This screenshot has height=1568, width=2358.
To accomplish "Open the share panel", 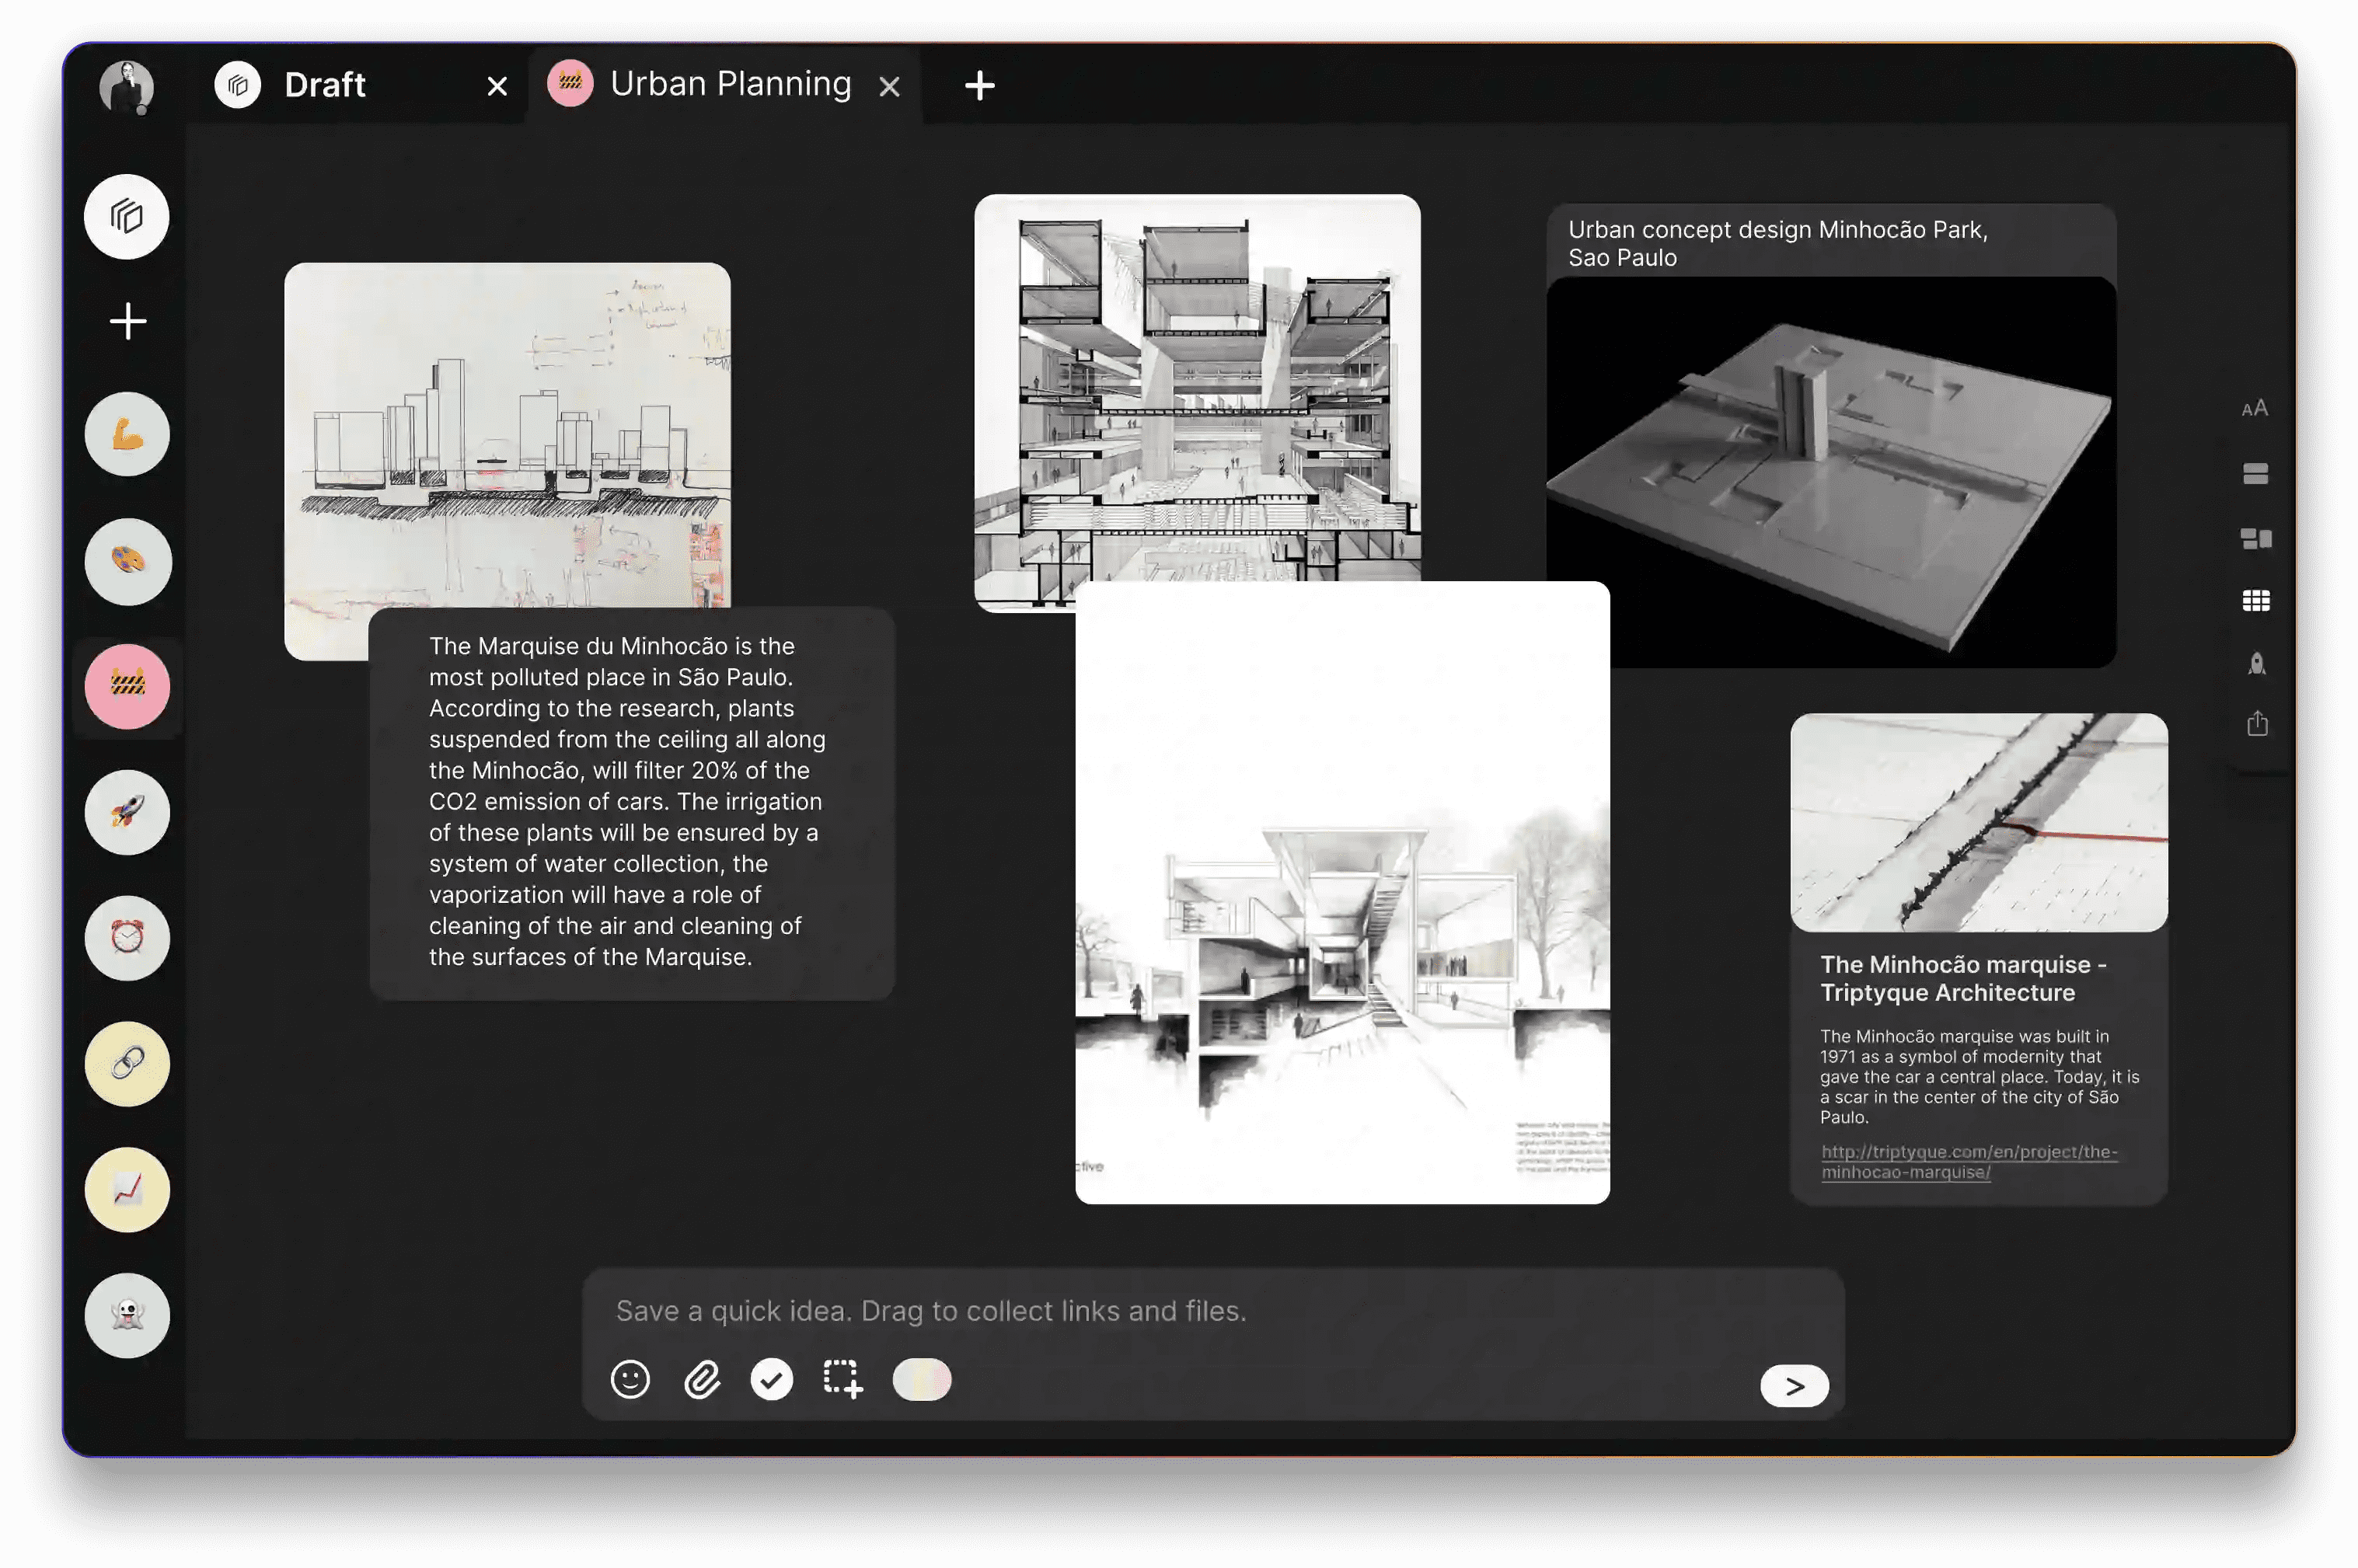I will (x=2256, y=724).
